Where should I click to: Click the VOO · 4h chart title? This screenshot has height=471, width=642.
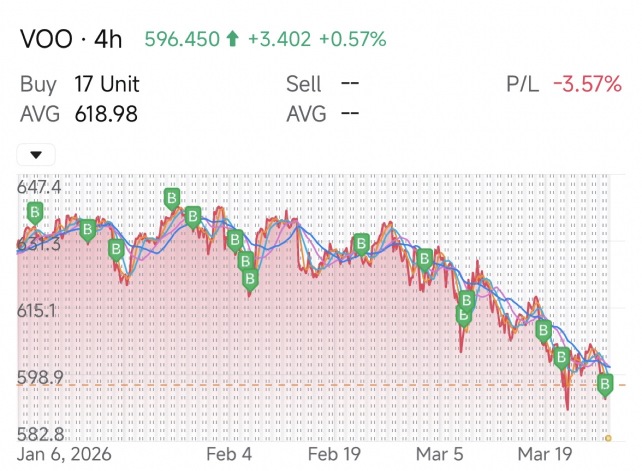coord(71,40)
